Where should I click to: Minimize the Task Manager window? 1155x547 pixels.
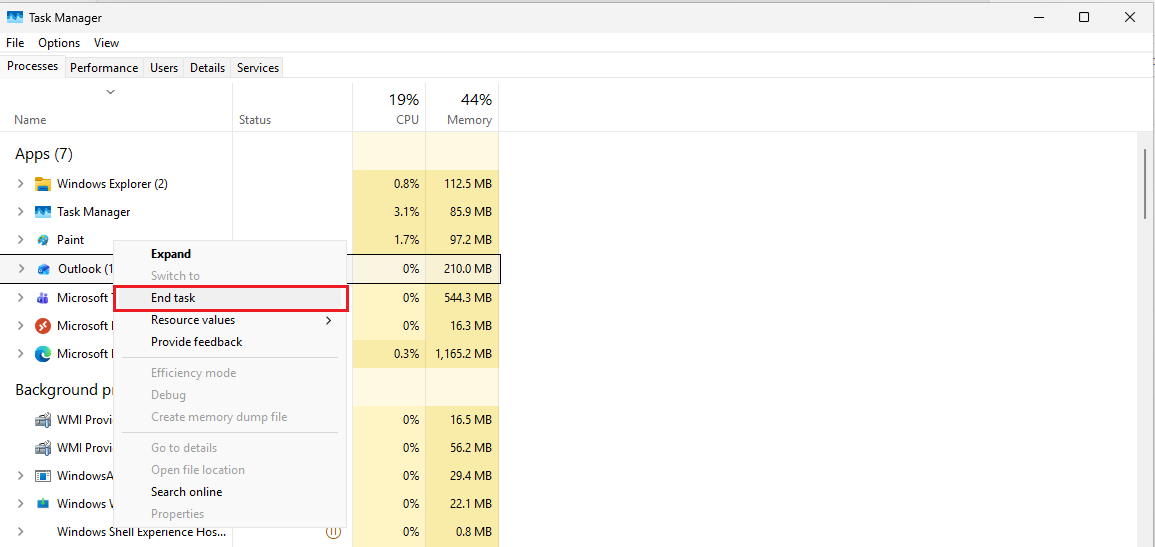(x=1038, y=17)
